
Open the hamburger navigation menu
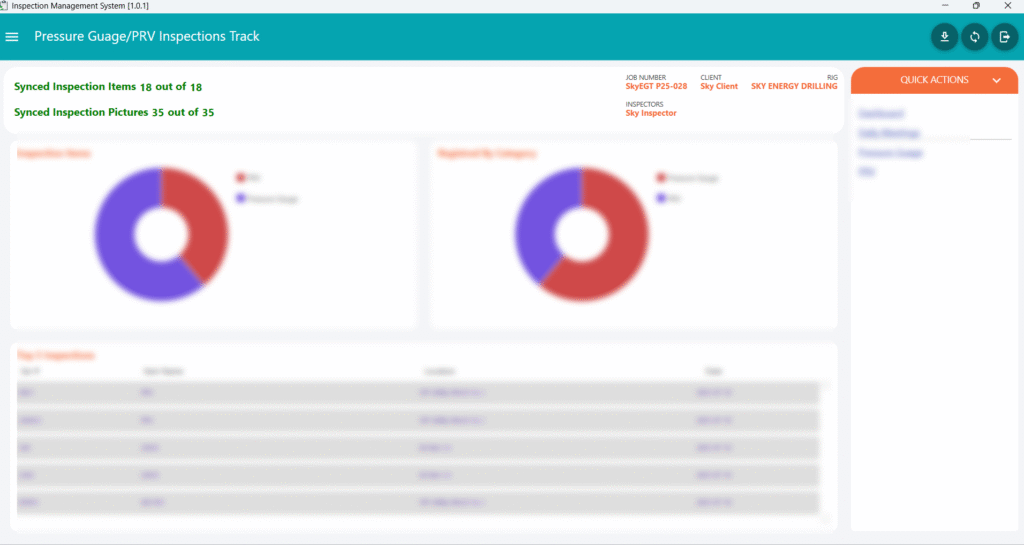[x=12, y=37]
